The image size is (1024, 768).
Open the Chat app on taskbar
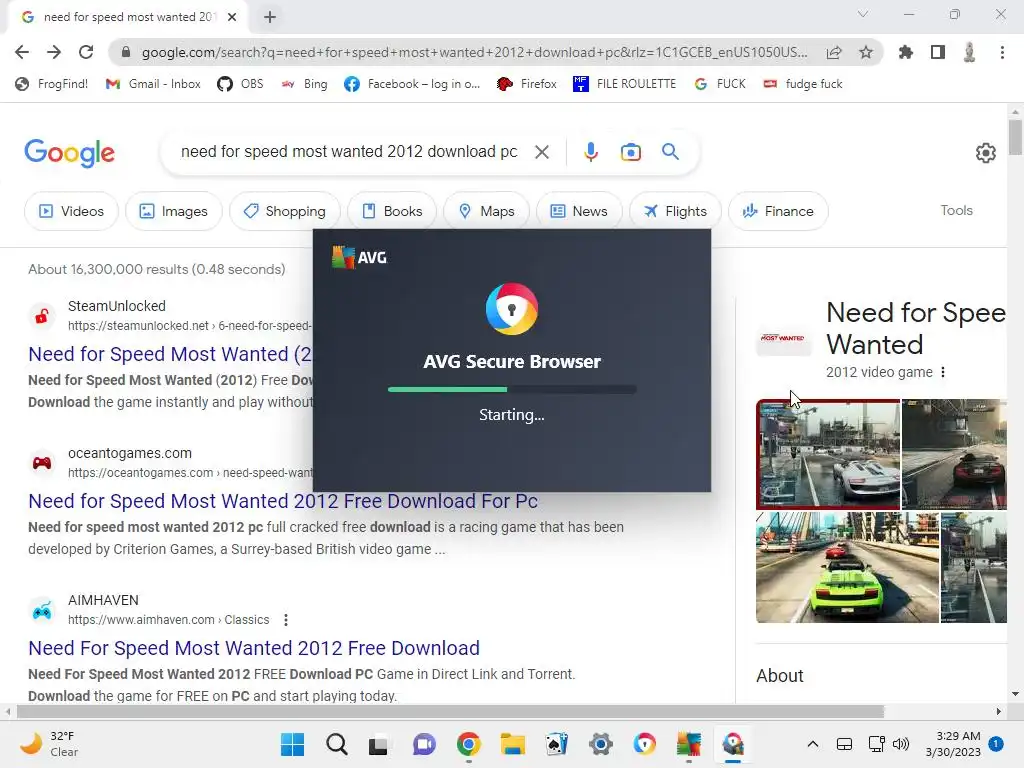(424, 744)
